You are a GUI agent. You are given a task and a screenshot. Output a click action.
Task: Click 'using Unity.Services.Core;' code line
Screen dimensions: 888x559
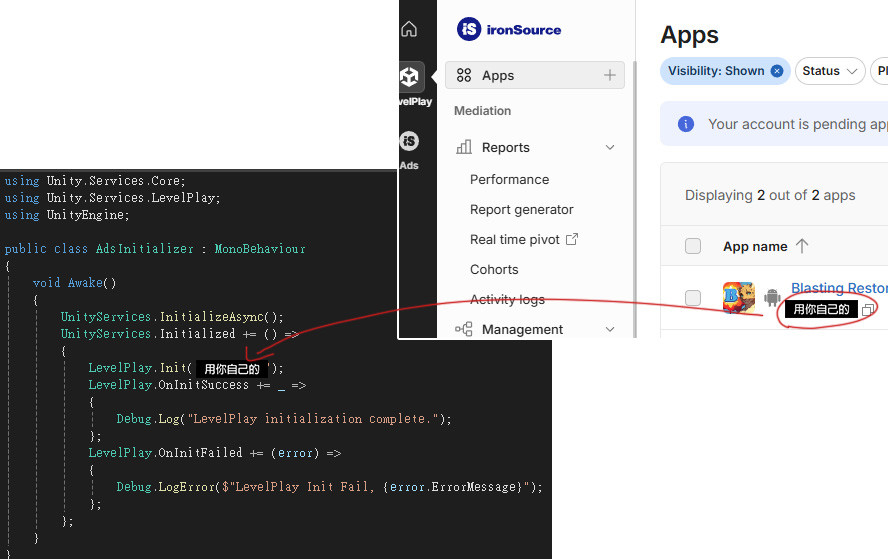click(x=95, y=181)
